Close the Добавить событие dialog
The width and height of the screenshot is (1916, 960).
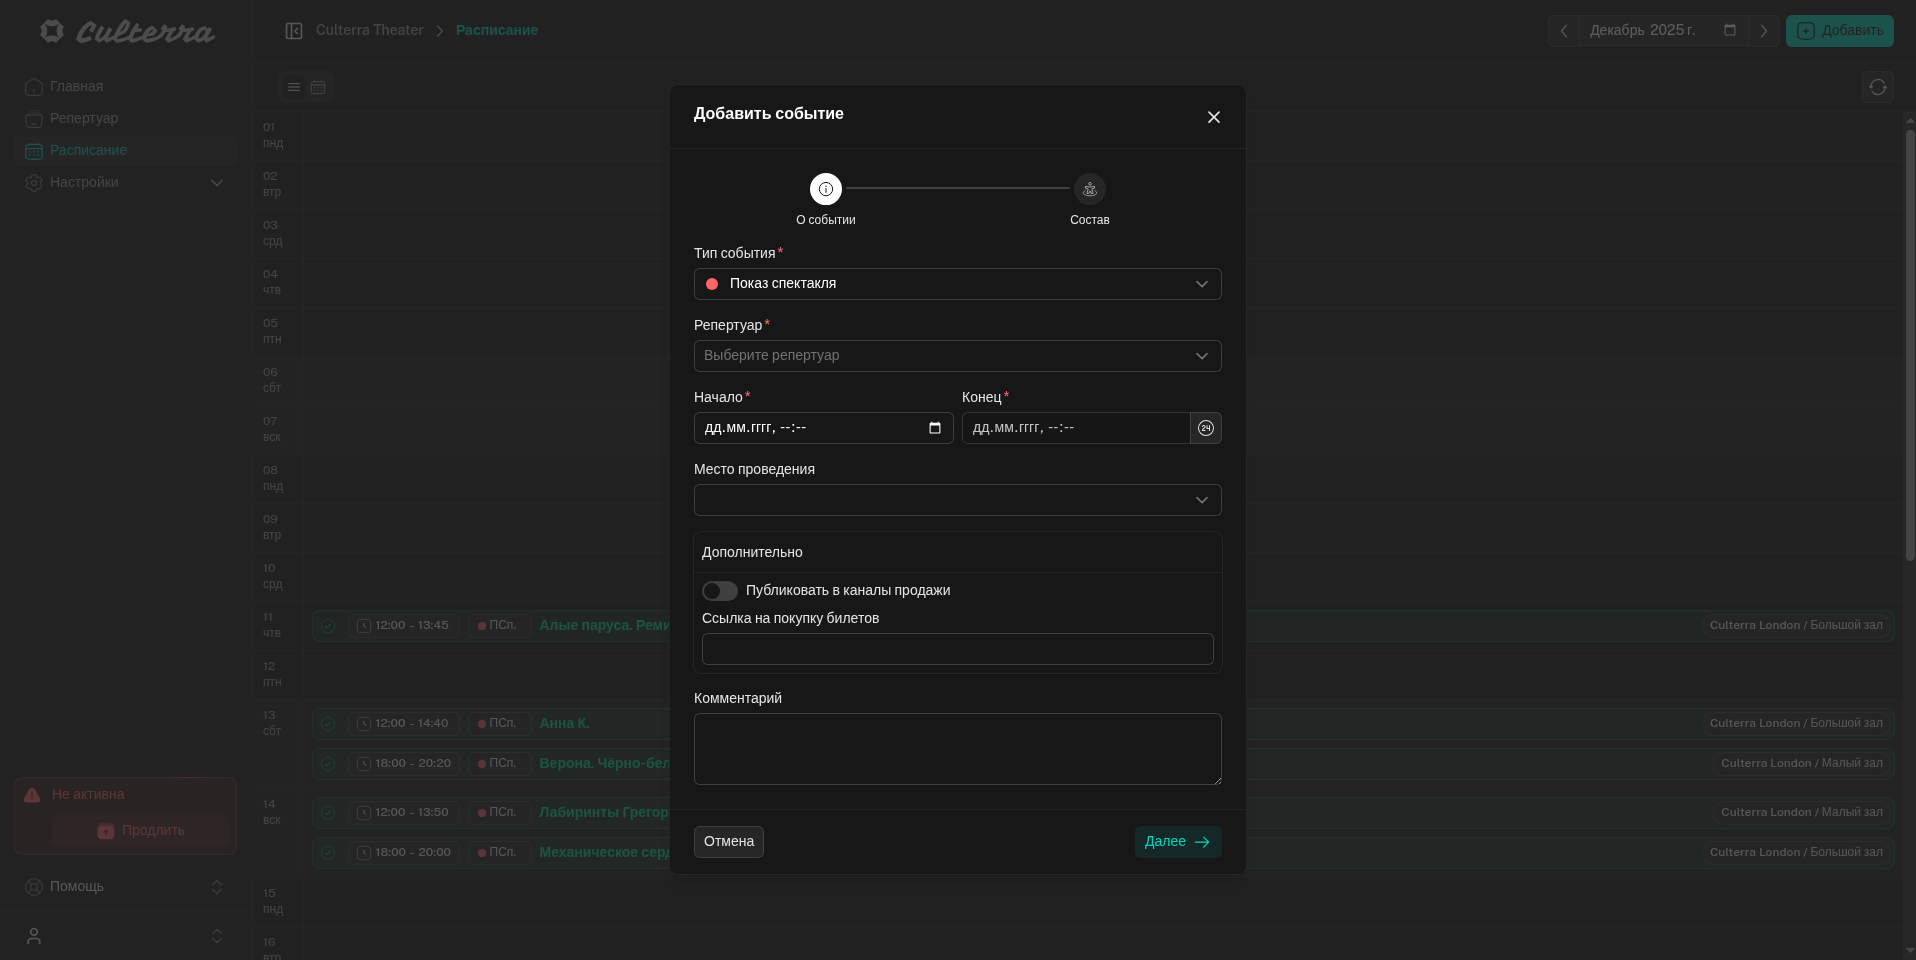(1214, 118)
